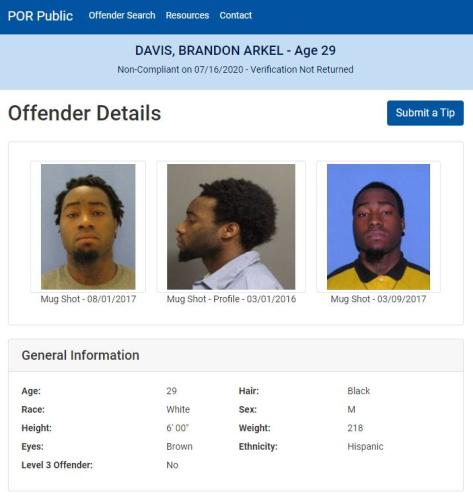This screenshot has width=473, height=500.
Task: Select the Weight value 218
Action: click(x=355, y=428)
